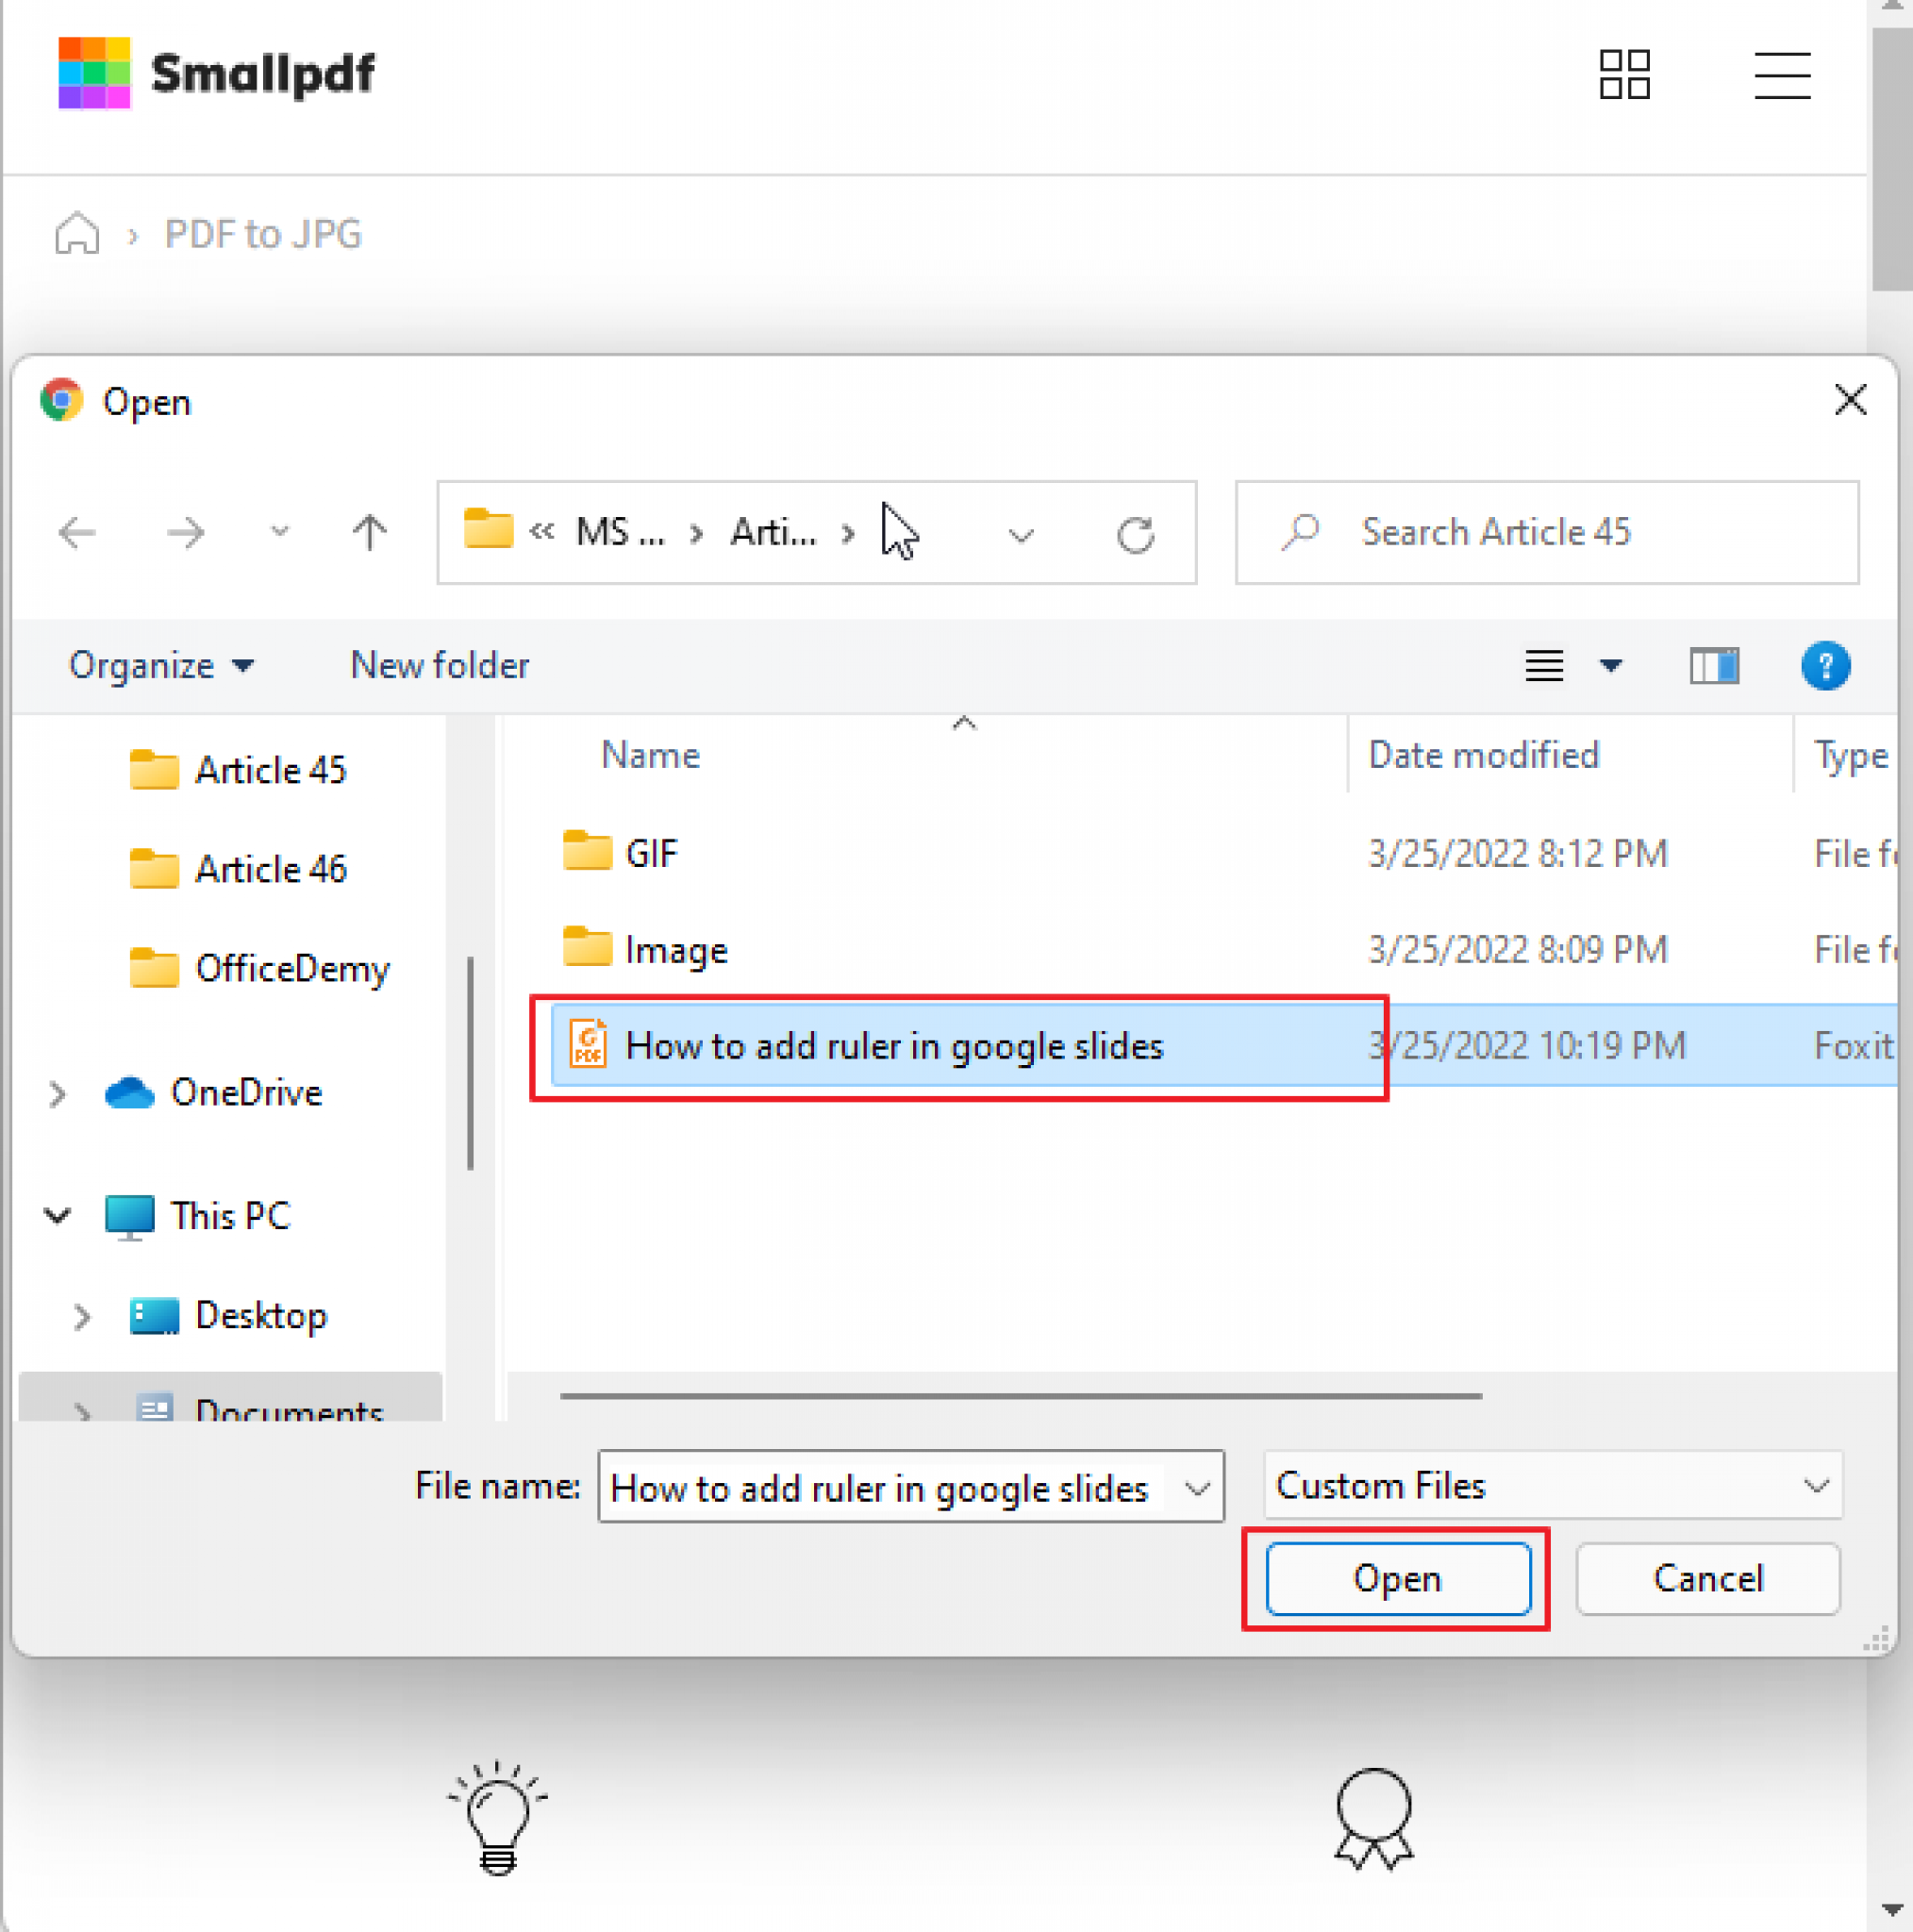The image size is (1913, 1932).
Task: Click the Foxit PDF file icon for article
Action: click(x=589, y=1047)
